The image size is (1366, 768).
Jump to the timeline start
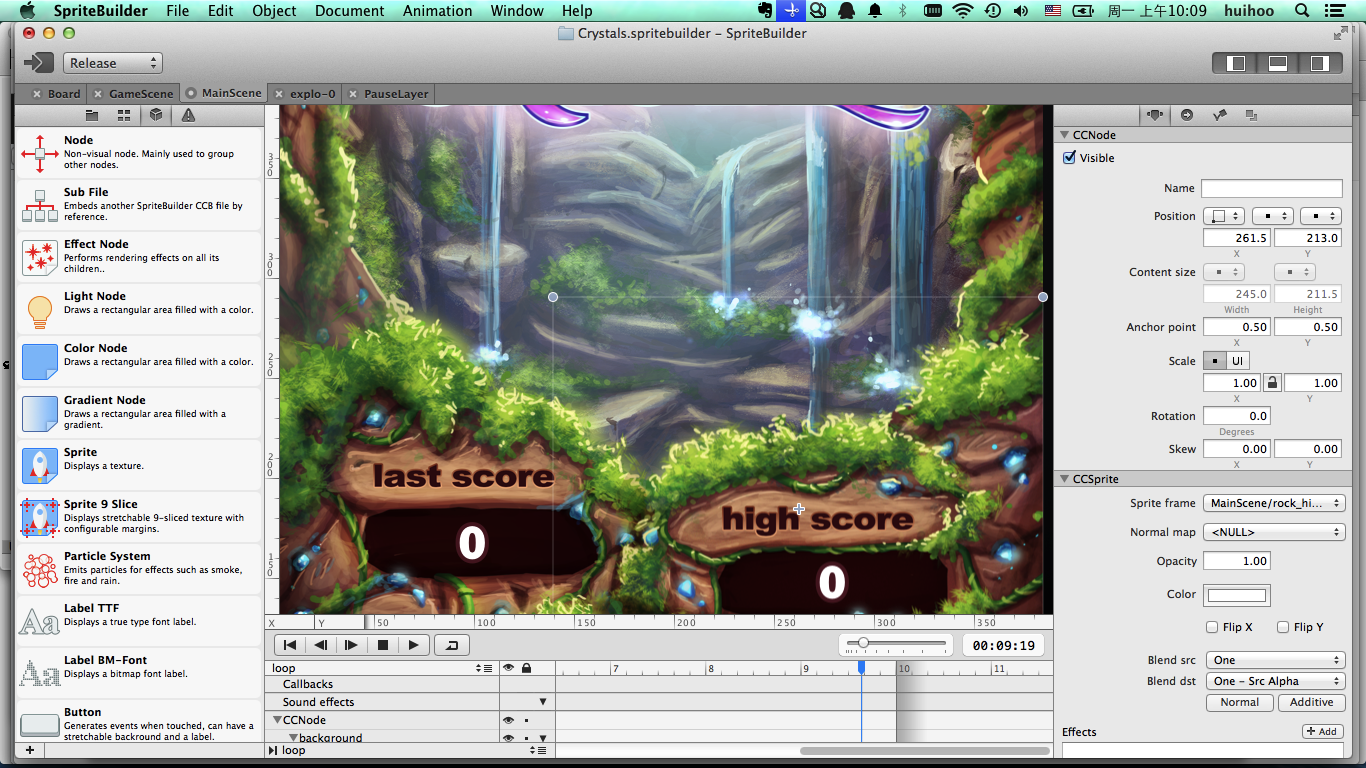tap(290, 645)
